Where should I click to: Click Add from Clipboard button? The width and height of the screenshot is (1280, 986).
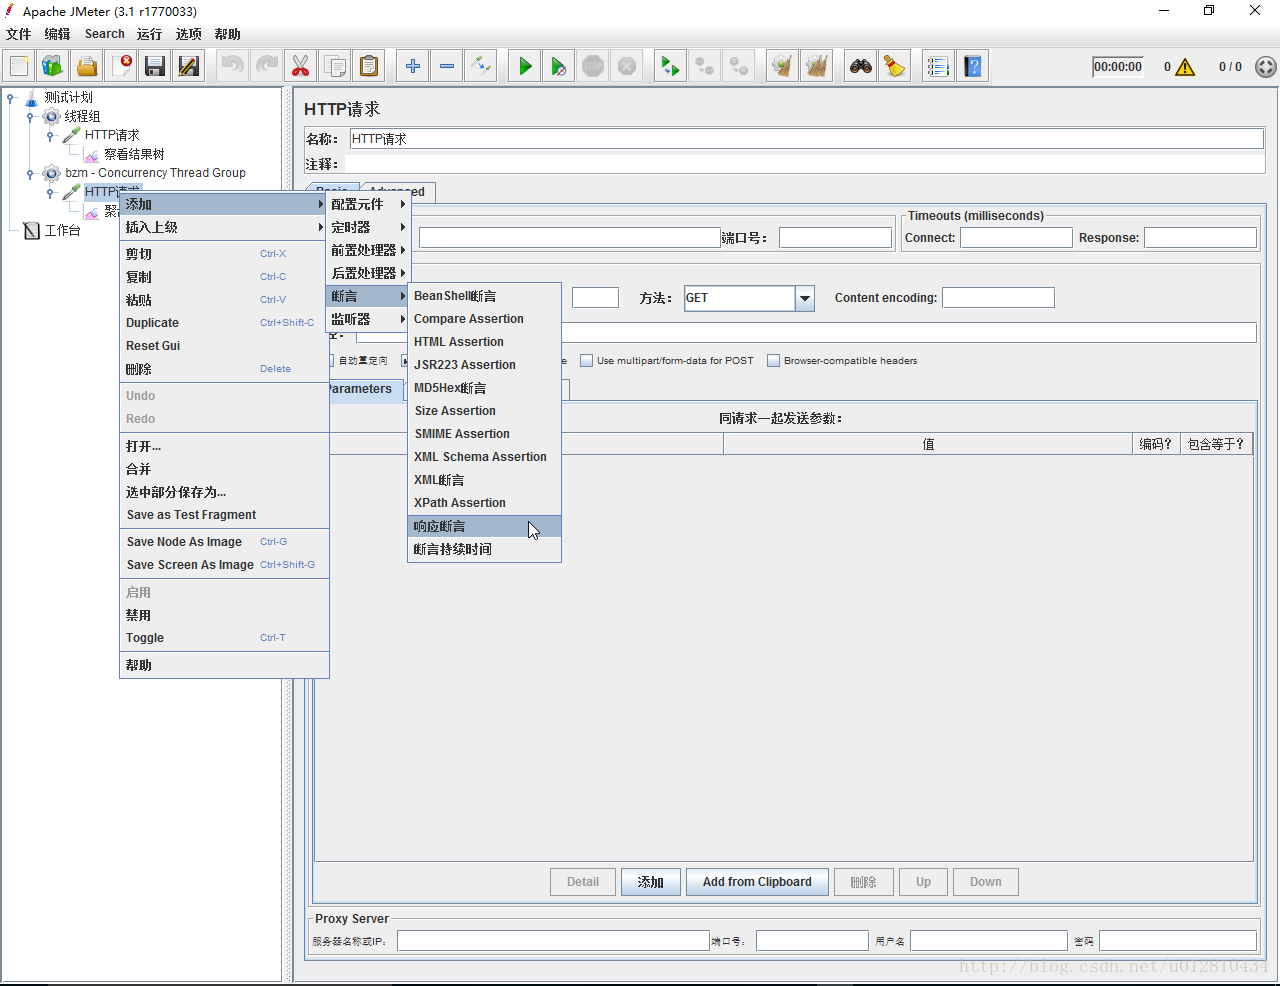tap(757, 882)
